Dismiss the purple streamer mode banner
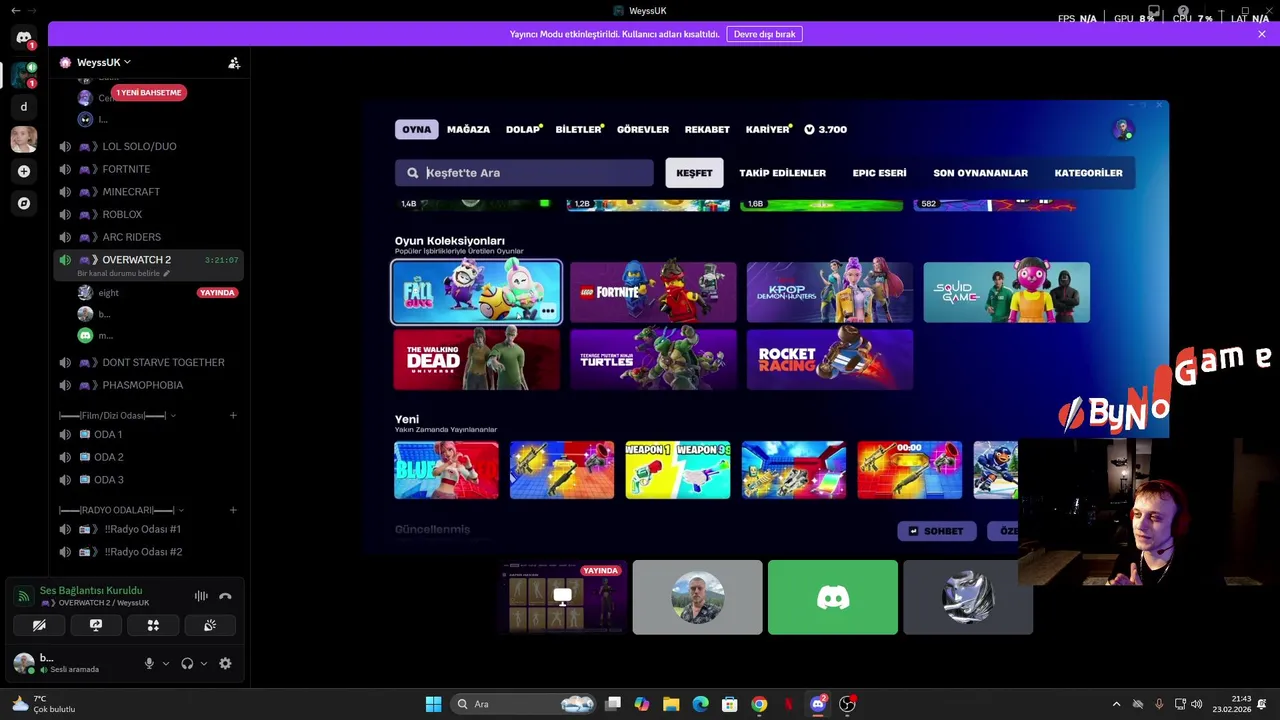The height and width of the screenshot is (720, 1280). pyautogui.click(x=1262, y=34)
